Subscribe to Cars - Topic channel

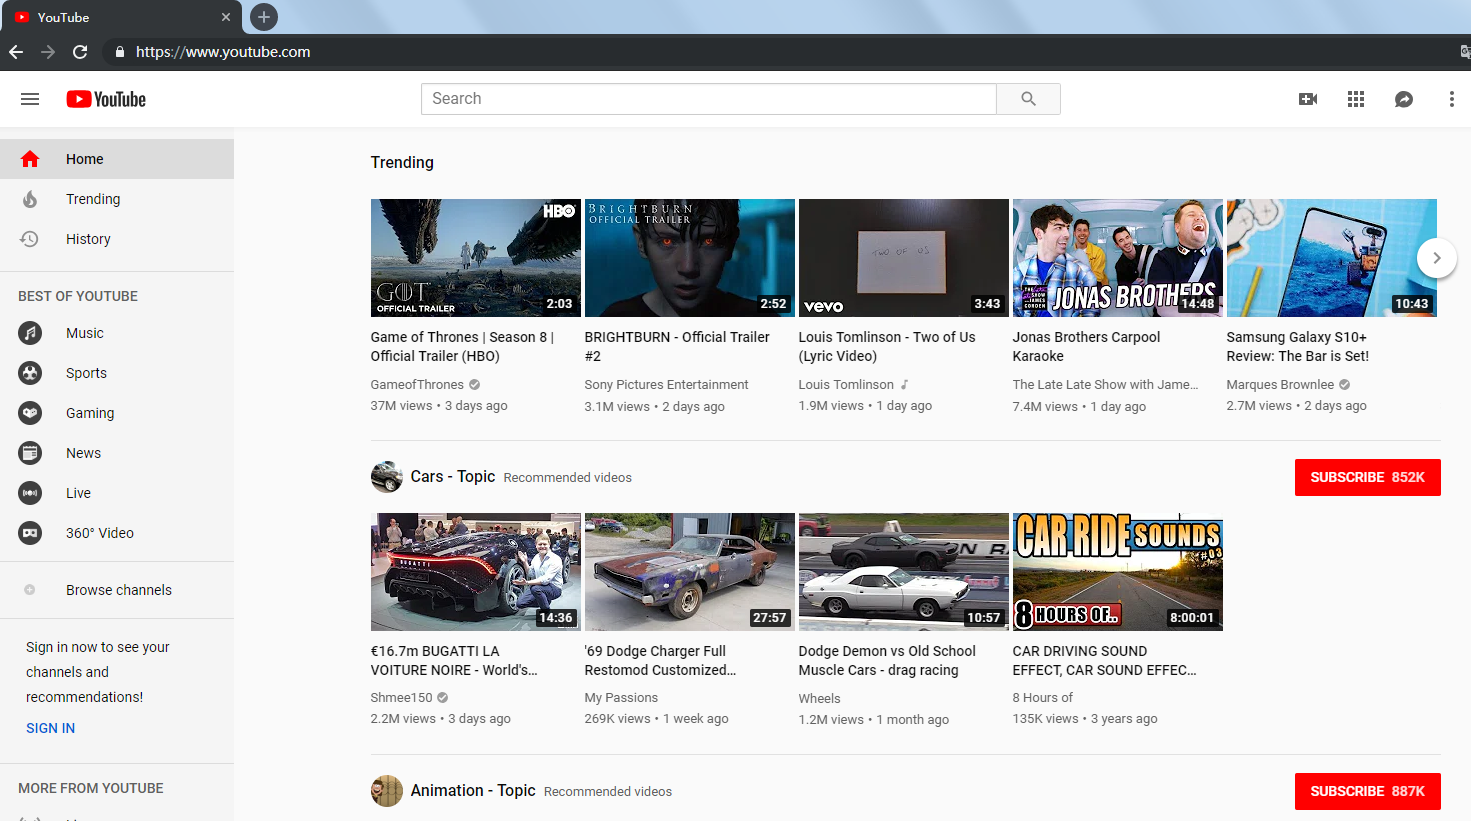(x=1367, y=477)
